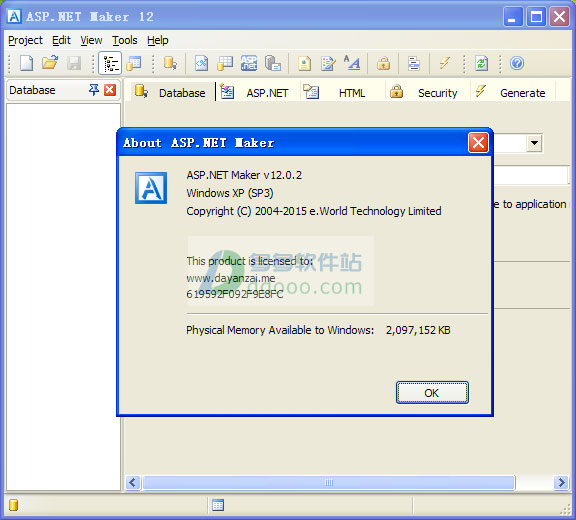Open the View menu

click(91, 40)
